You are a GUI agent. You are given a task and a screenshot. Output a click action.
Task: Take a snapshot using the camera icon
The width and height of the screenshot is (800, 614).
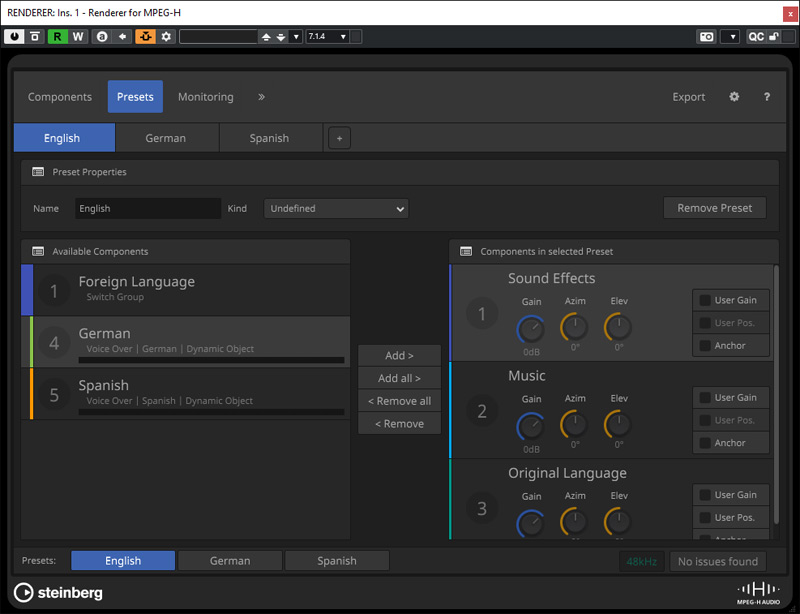[706, 36]
